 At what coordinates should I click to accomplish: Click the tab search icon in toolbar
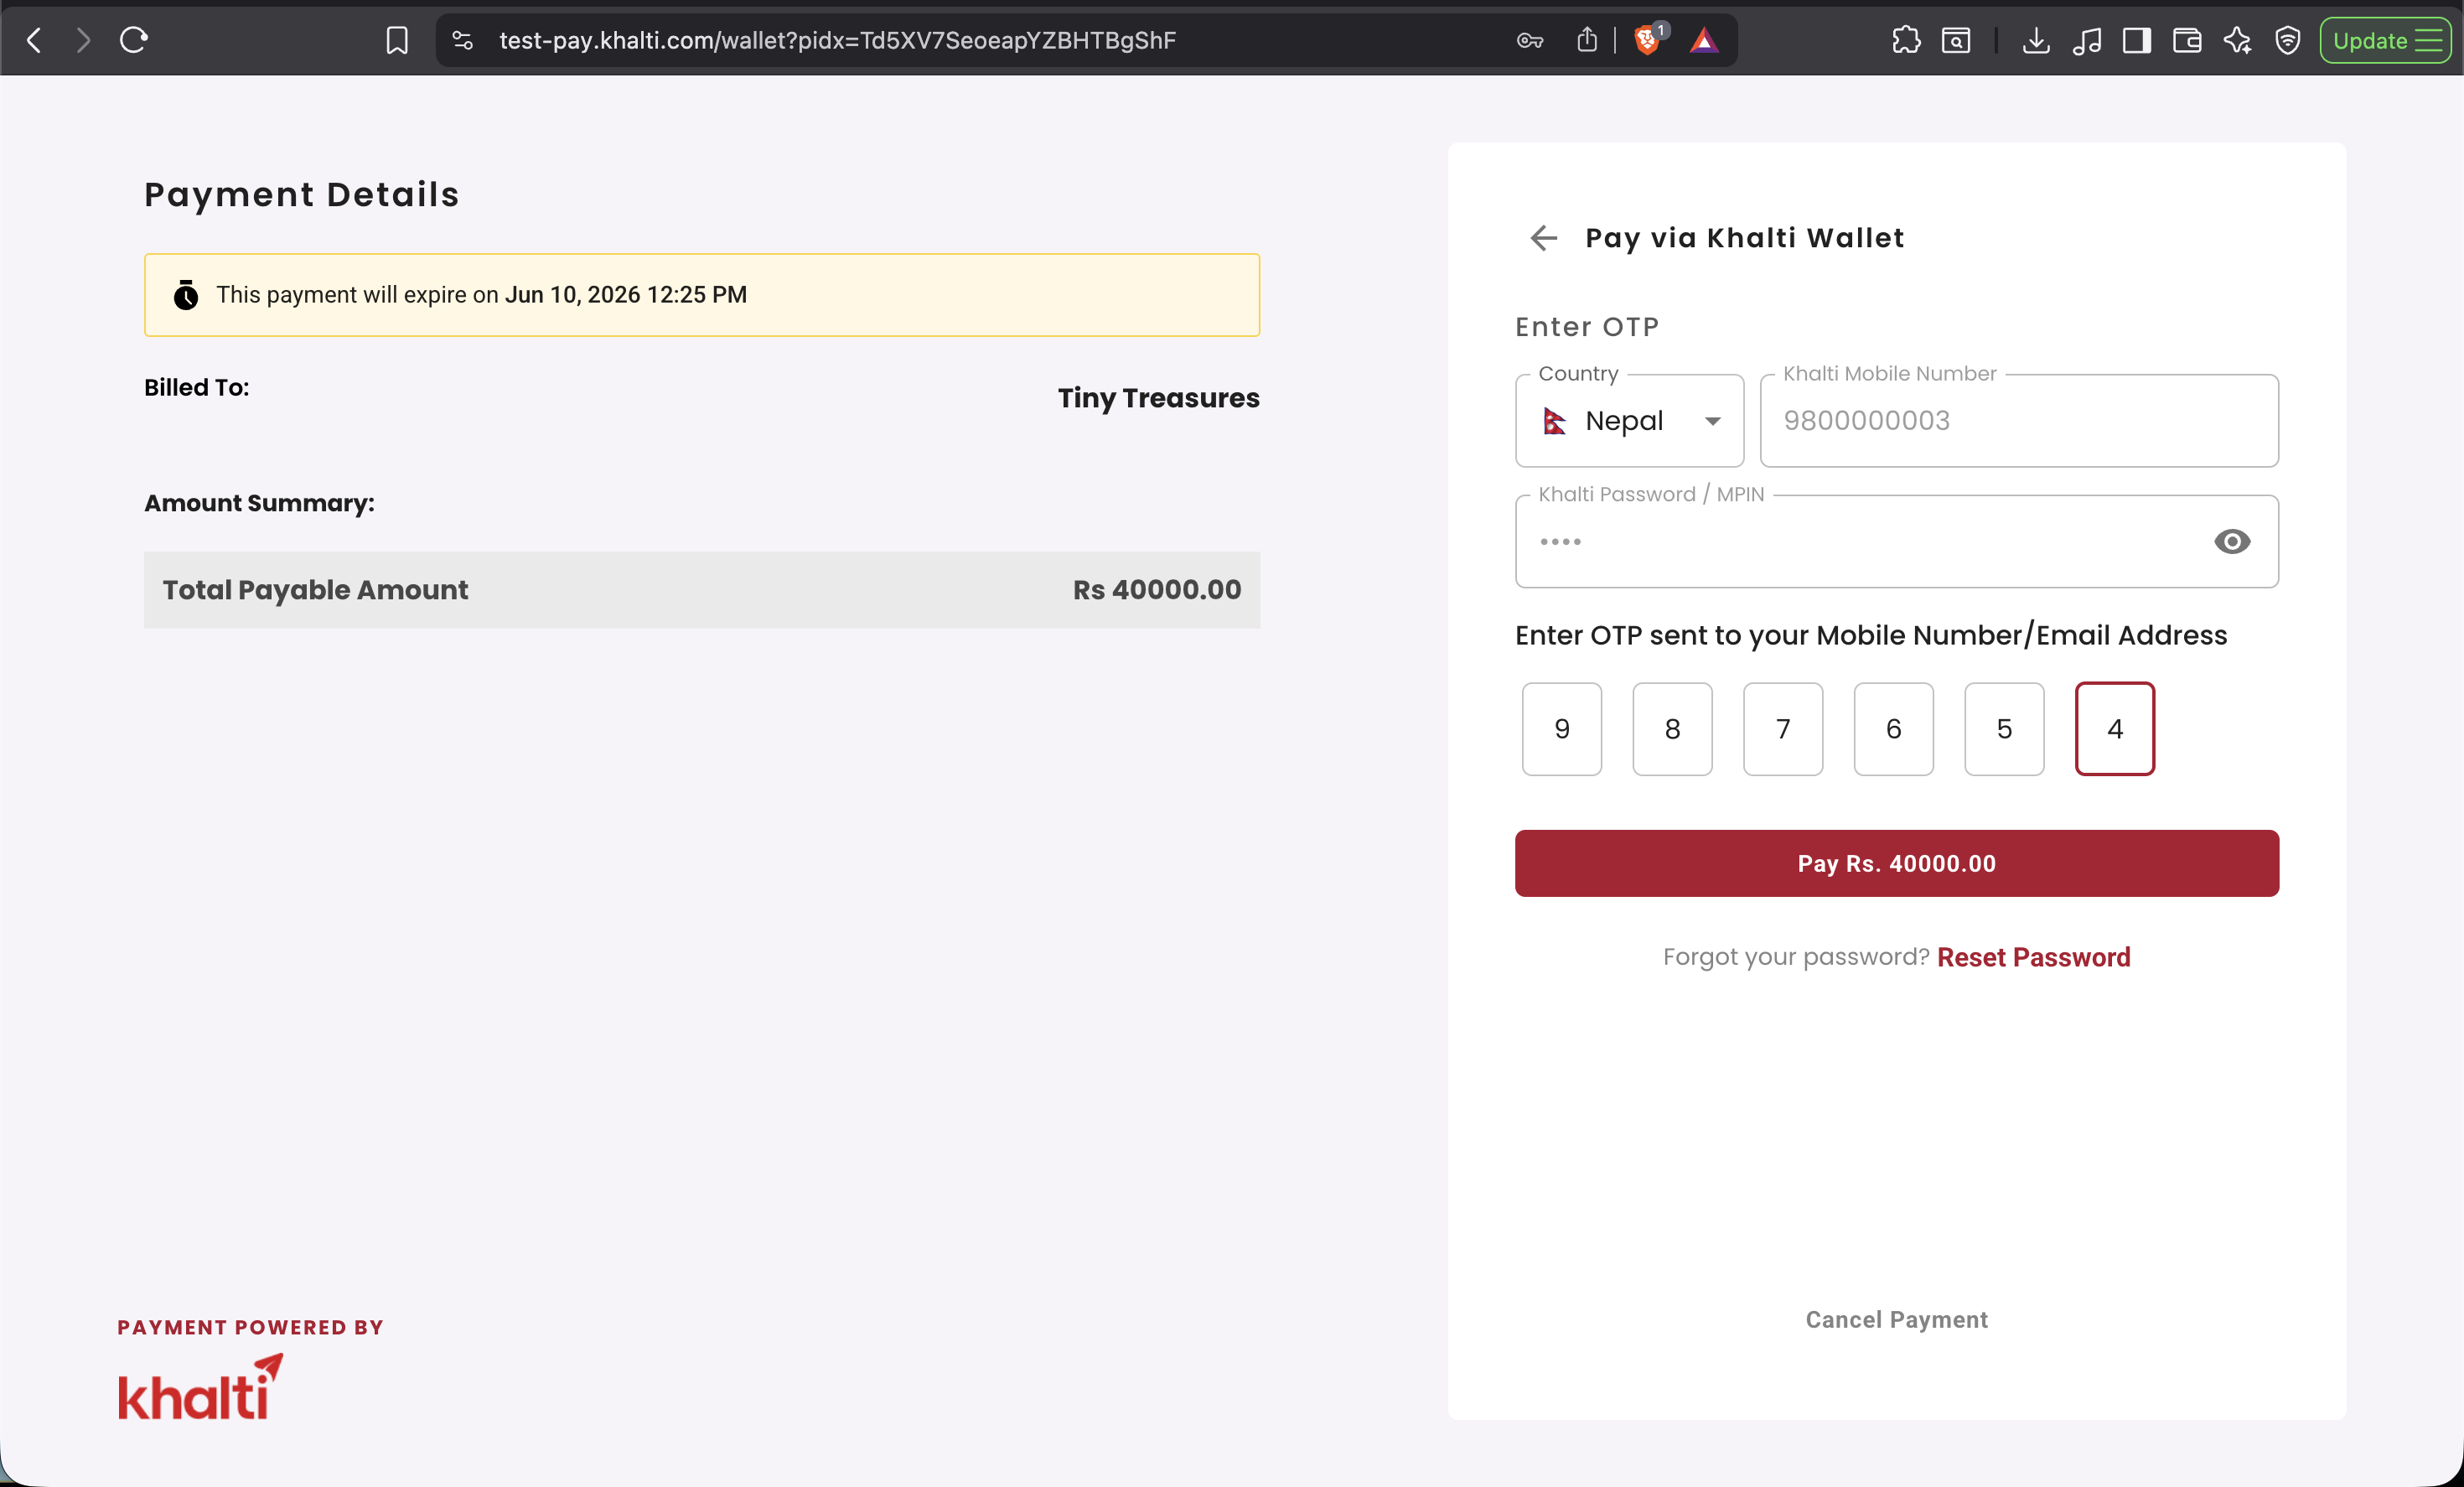click(1956, 40)
